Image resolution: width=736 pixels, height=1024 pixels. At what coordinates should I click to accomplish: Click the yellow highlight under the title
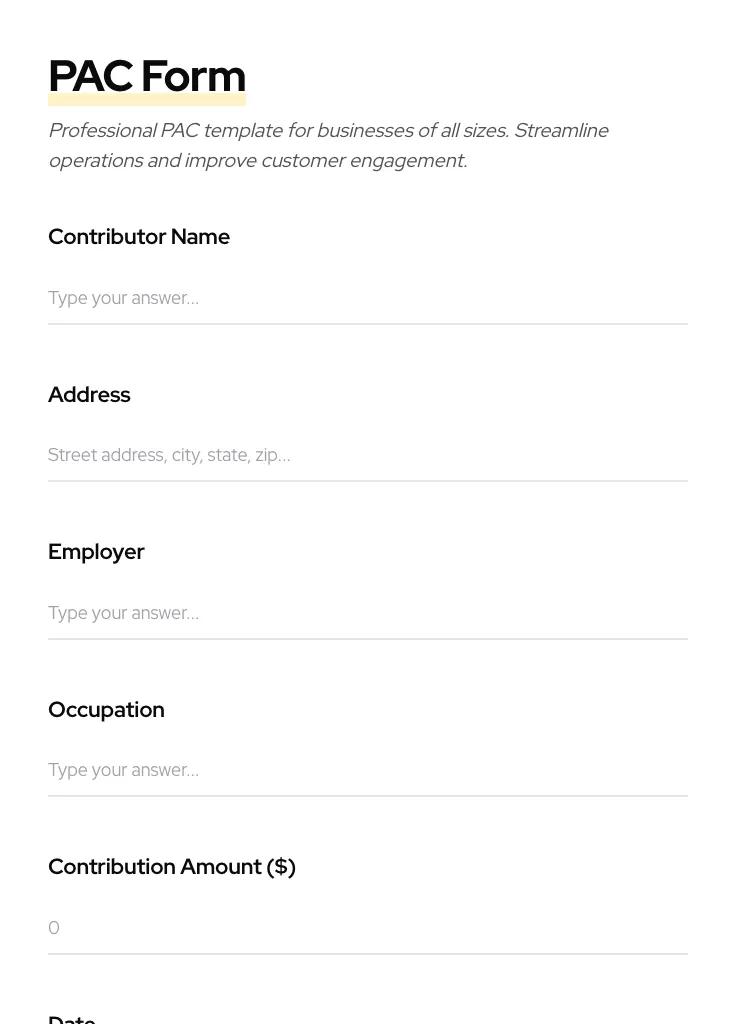pos(147,101)
